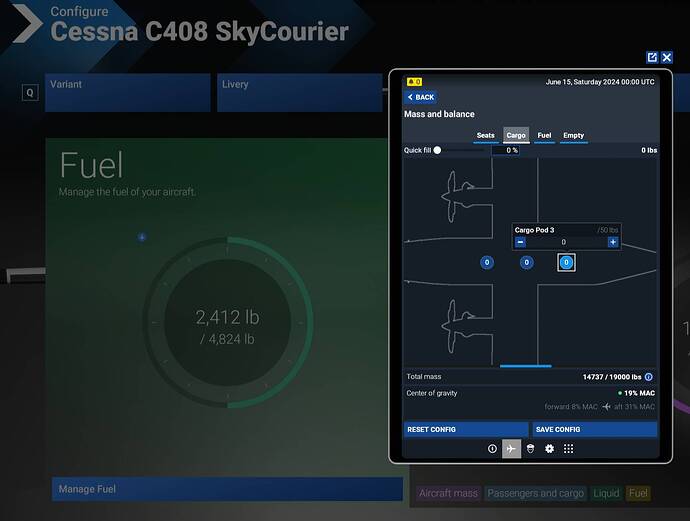Select the highlighted rear cargo pod marker

[566, 263]
